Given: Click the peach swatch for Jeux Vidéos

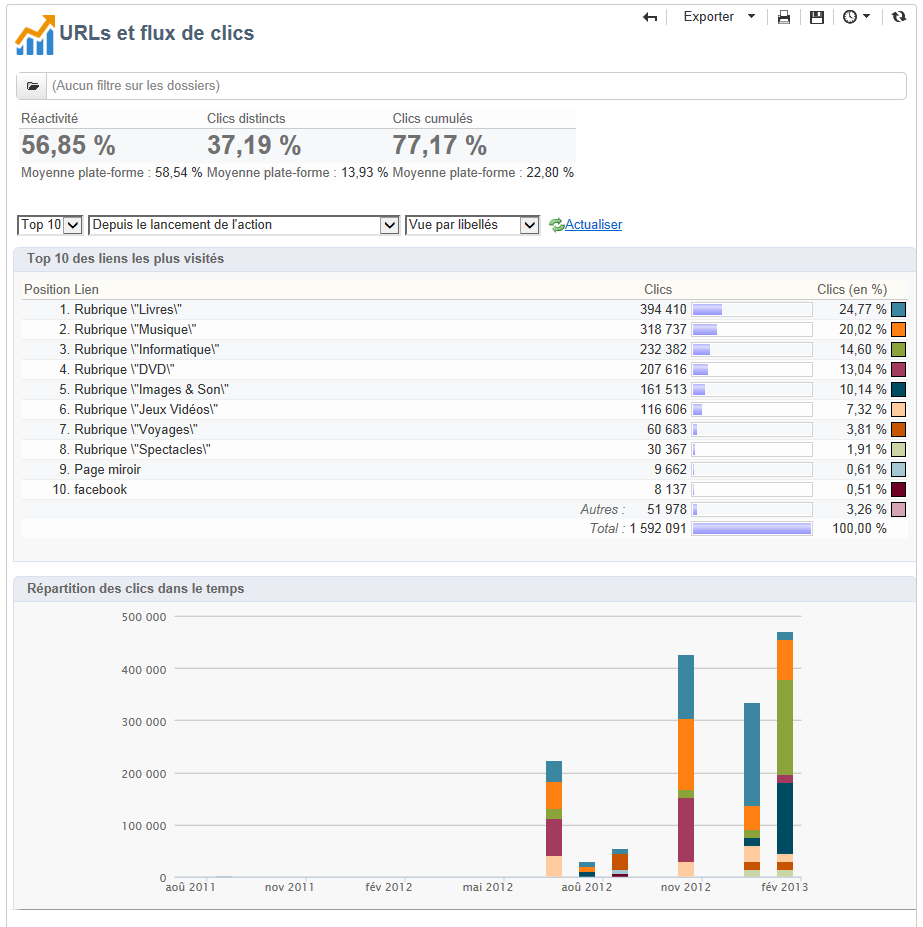Looking at the screenshot, I should coord(898,409).
